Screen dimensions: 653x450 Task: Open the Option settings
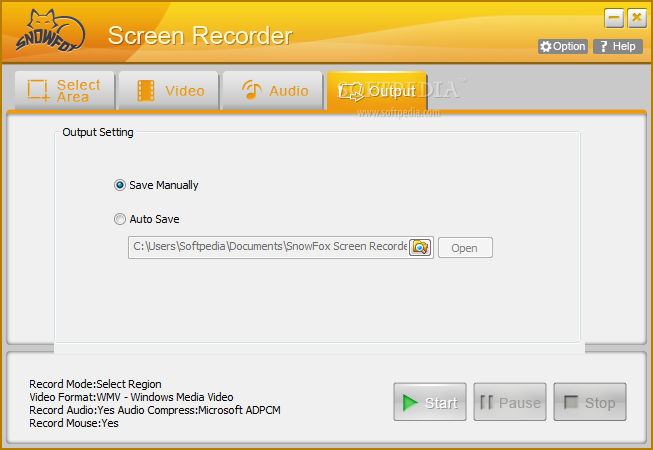pos(563,46)
